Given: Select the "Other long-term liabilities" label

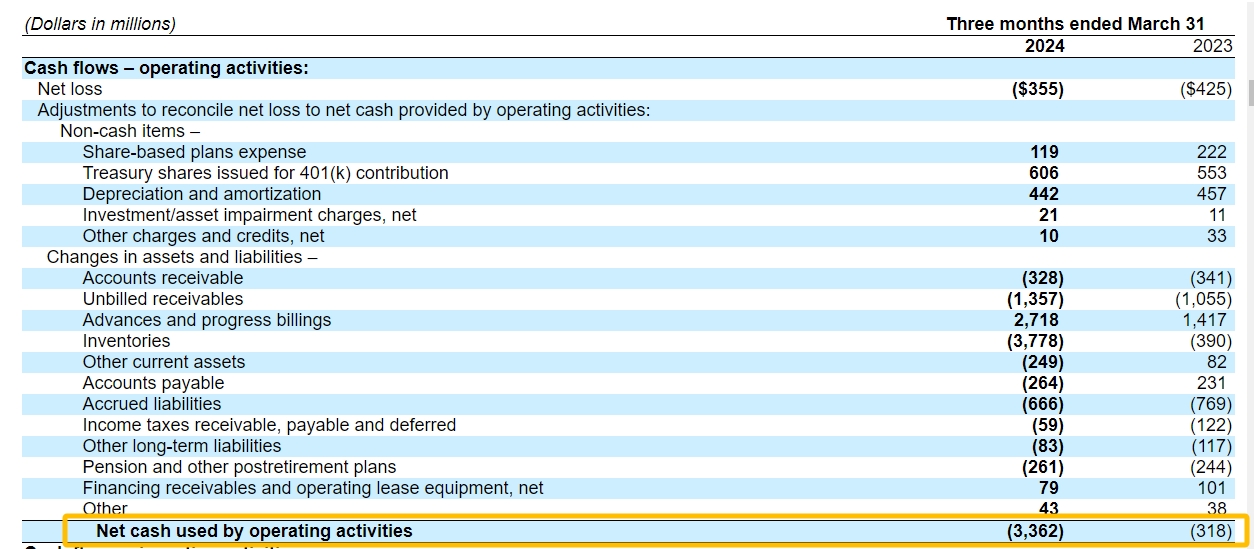Looking at the screenshot, I should (182, 446).
